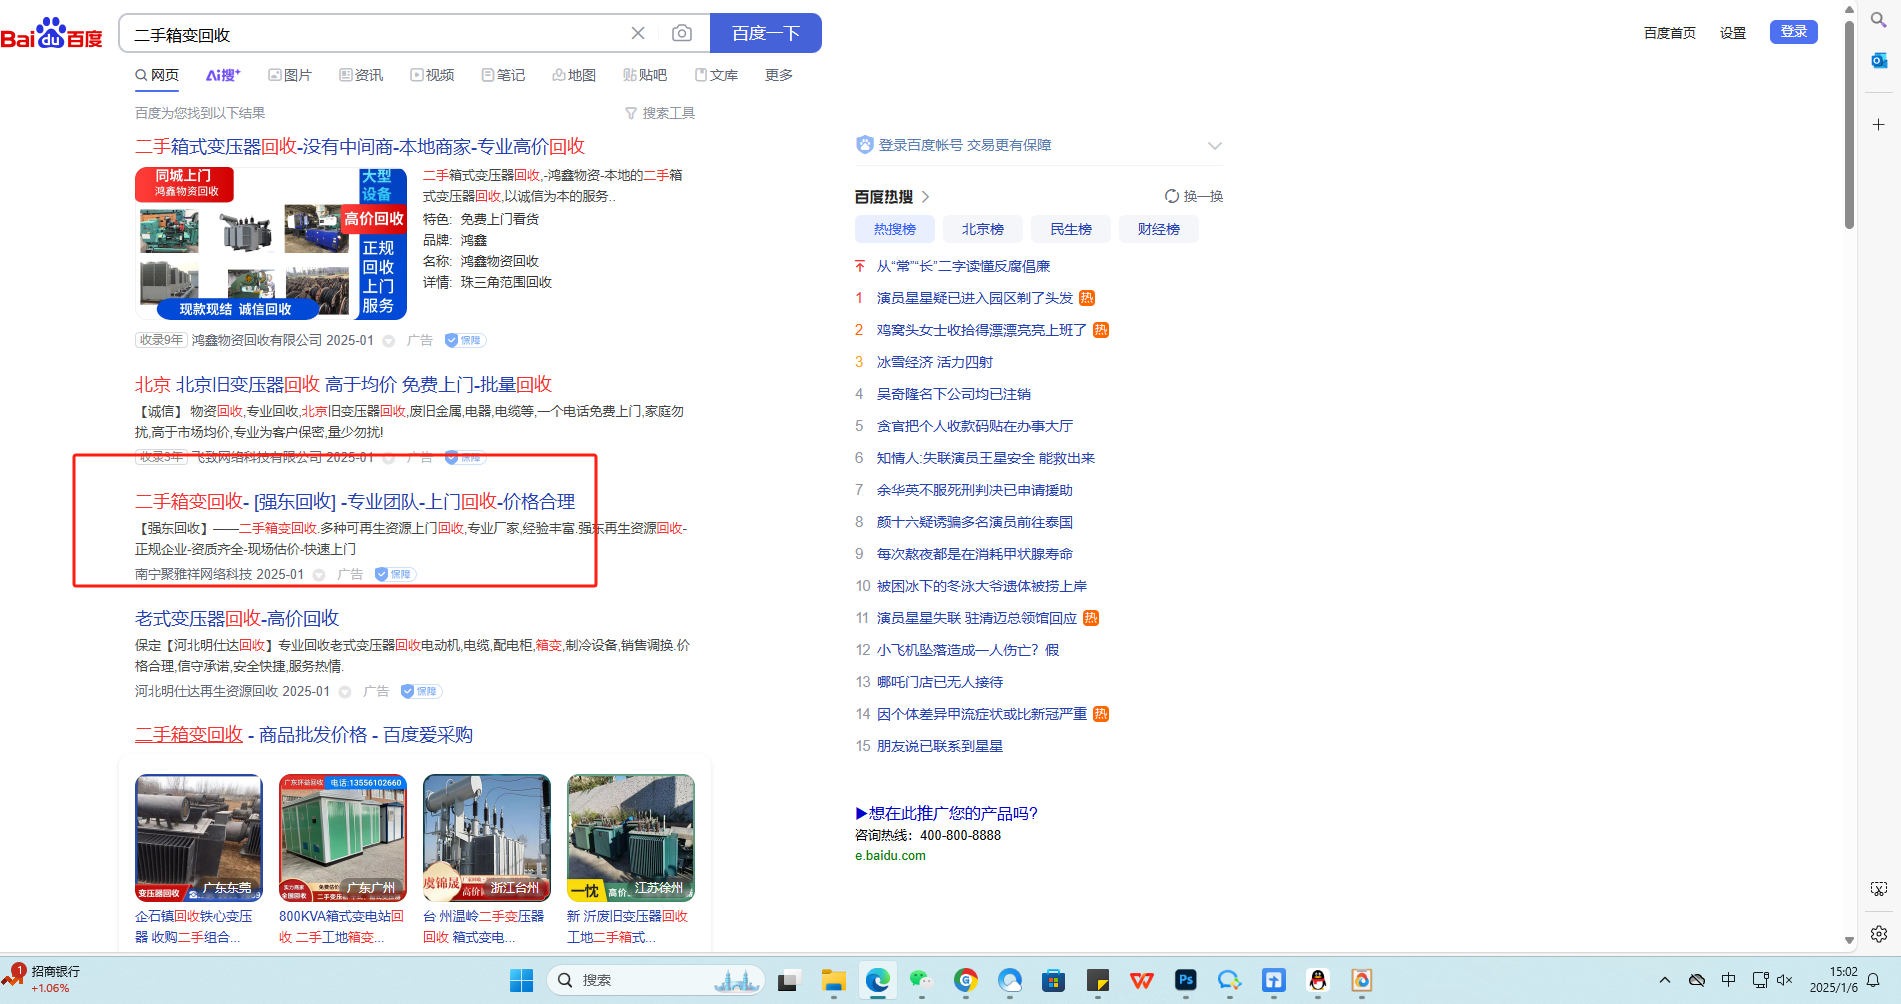Clear the search box with X icon
1901x1004 pixels.
pyautogui.click(x=638, y=33)
